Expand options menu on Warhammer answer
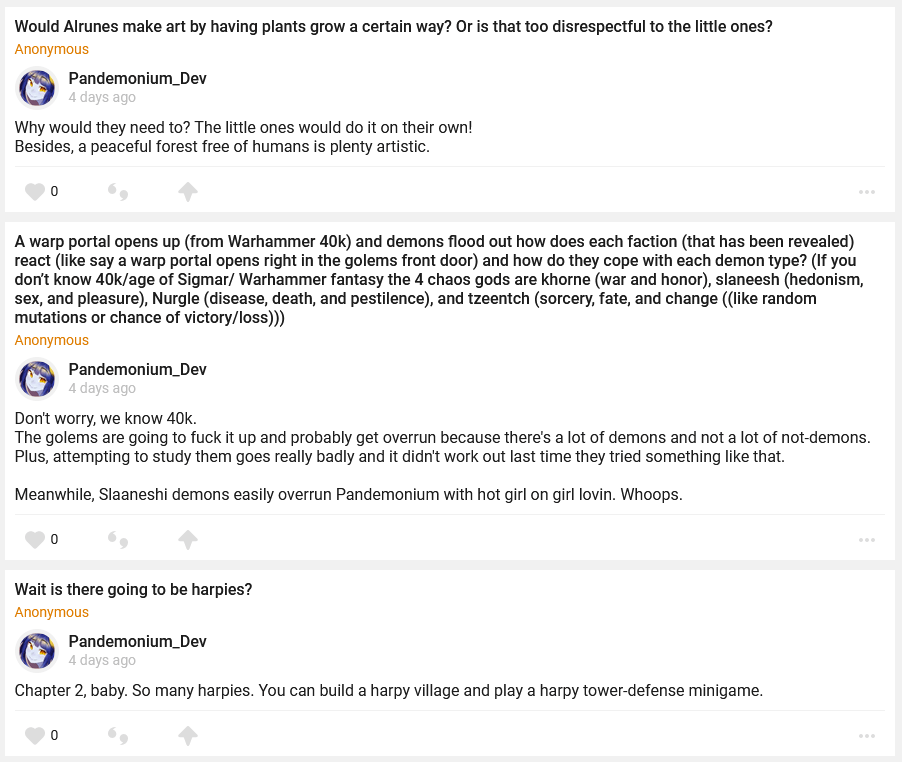902x762 pixels. (x=866, y=540)
